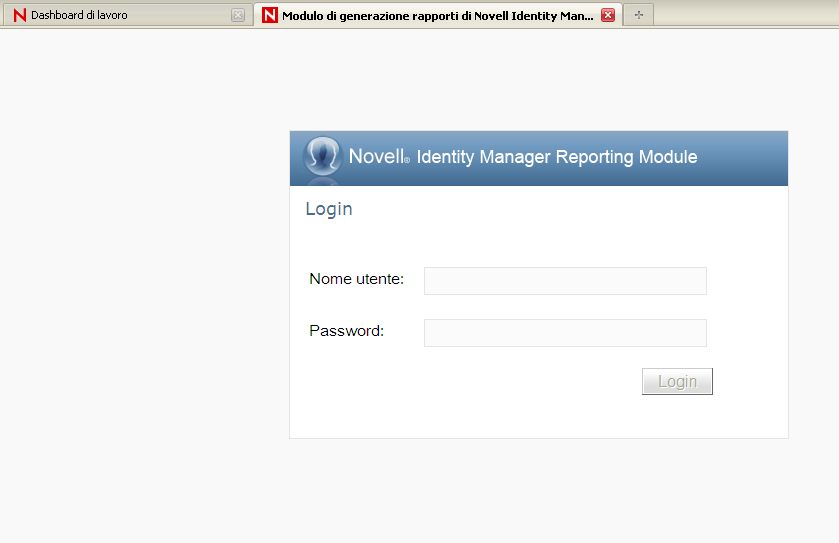The height and width of the screenshot is (543, 839).
Task: Click the Login button
Action: [677, 381]
